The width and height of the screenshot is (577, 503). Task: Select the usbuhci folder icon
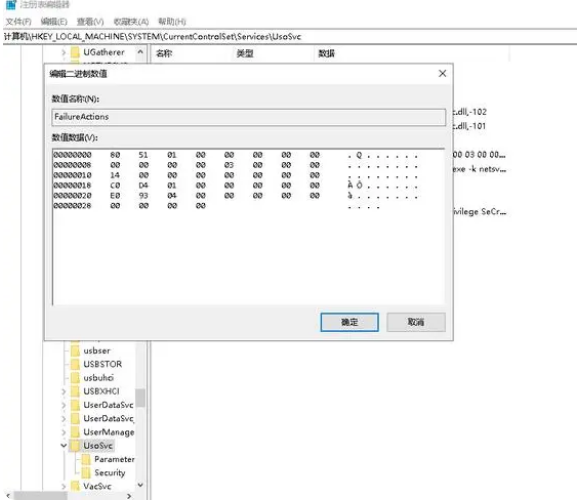click(x=75, y=378)
